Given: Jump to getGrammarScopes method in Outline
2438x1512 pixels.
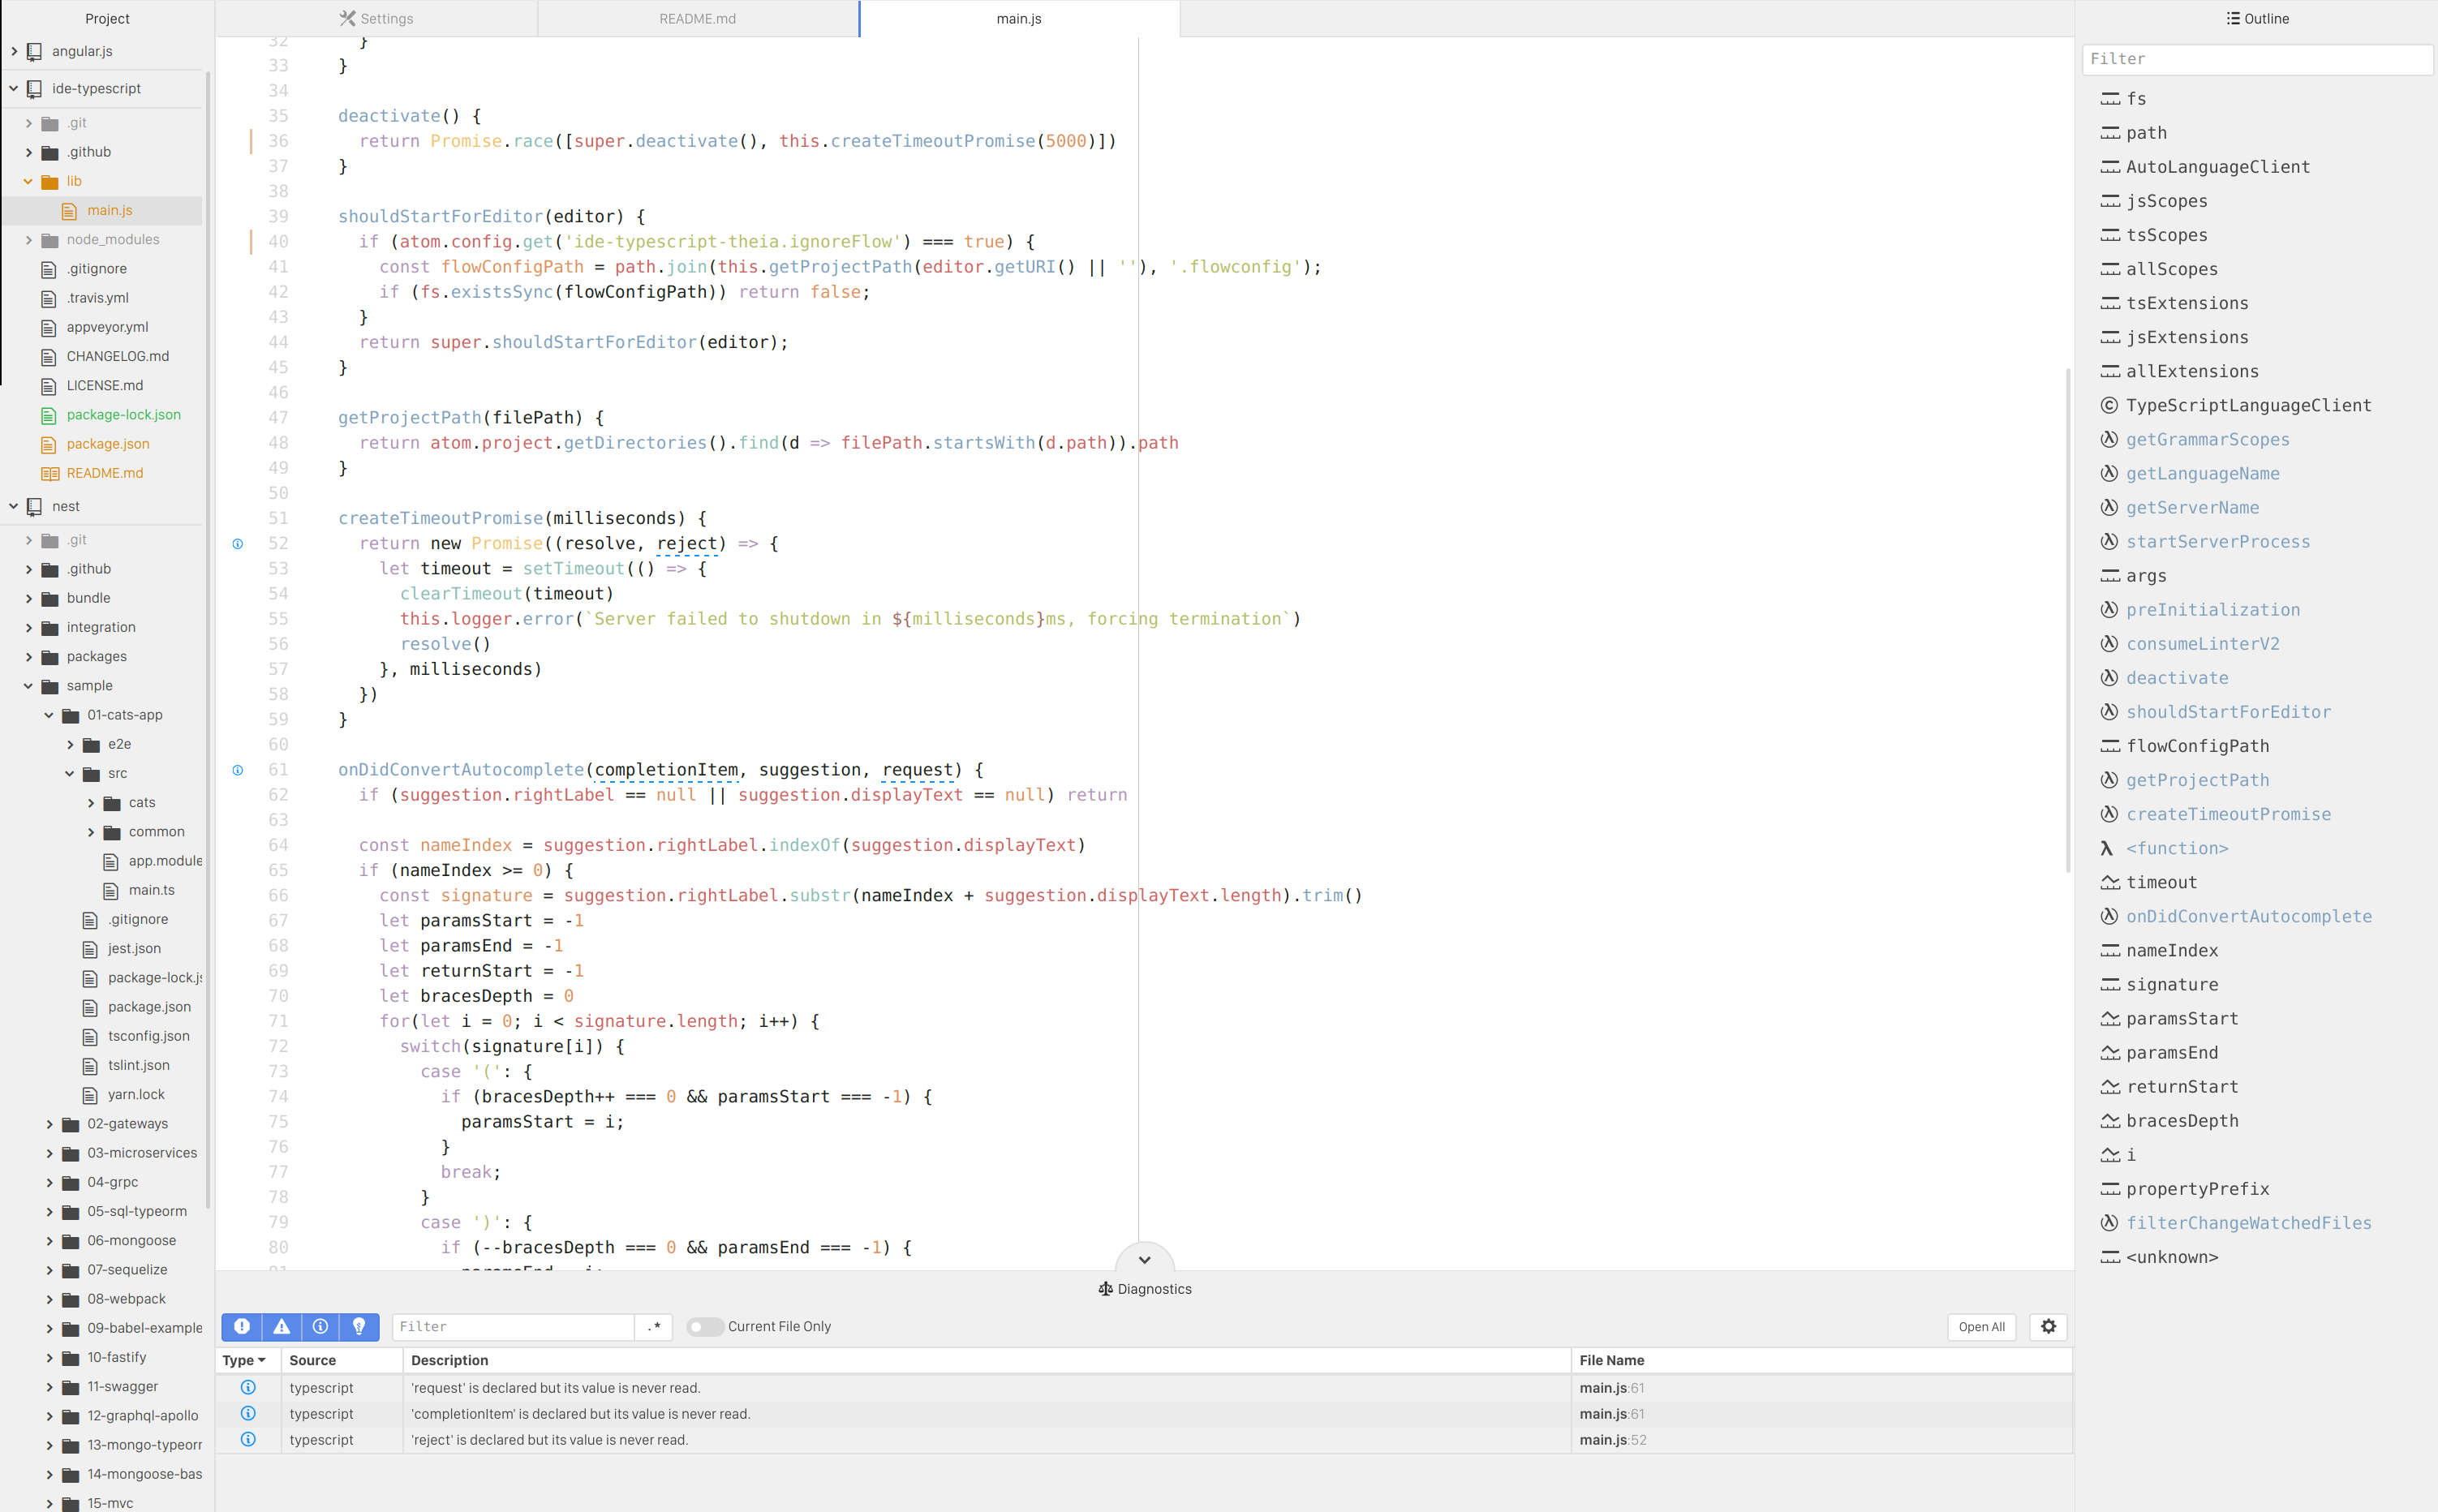Looking at the screenshot, I should tap(2207, 439).
